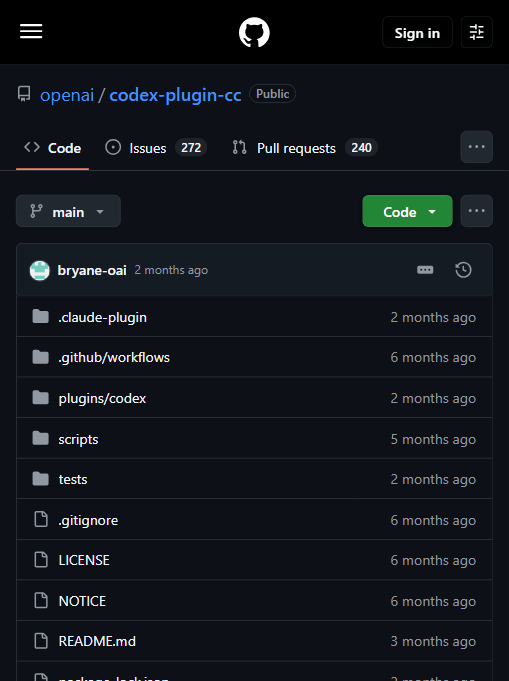Click '2 months ago' next to bryane-oai
Viewport: 509px width, 681px height.
171,270
